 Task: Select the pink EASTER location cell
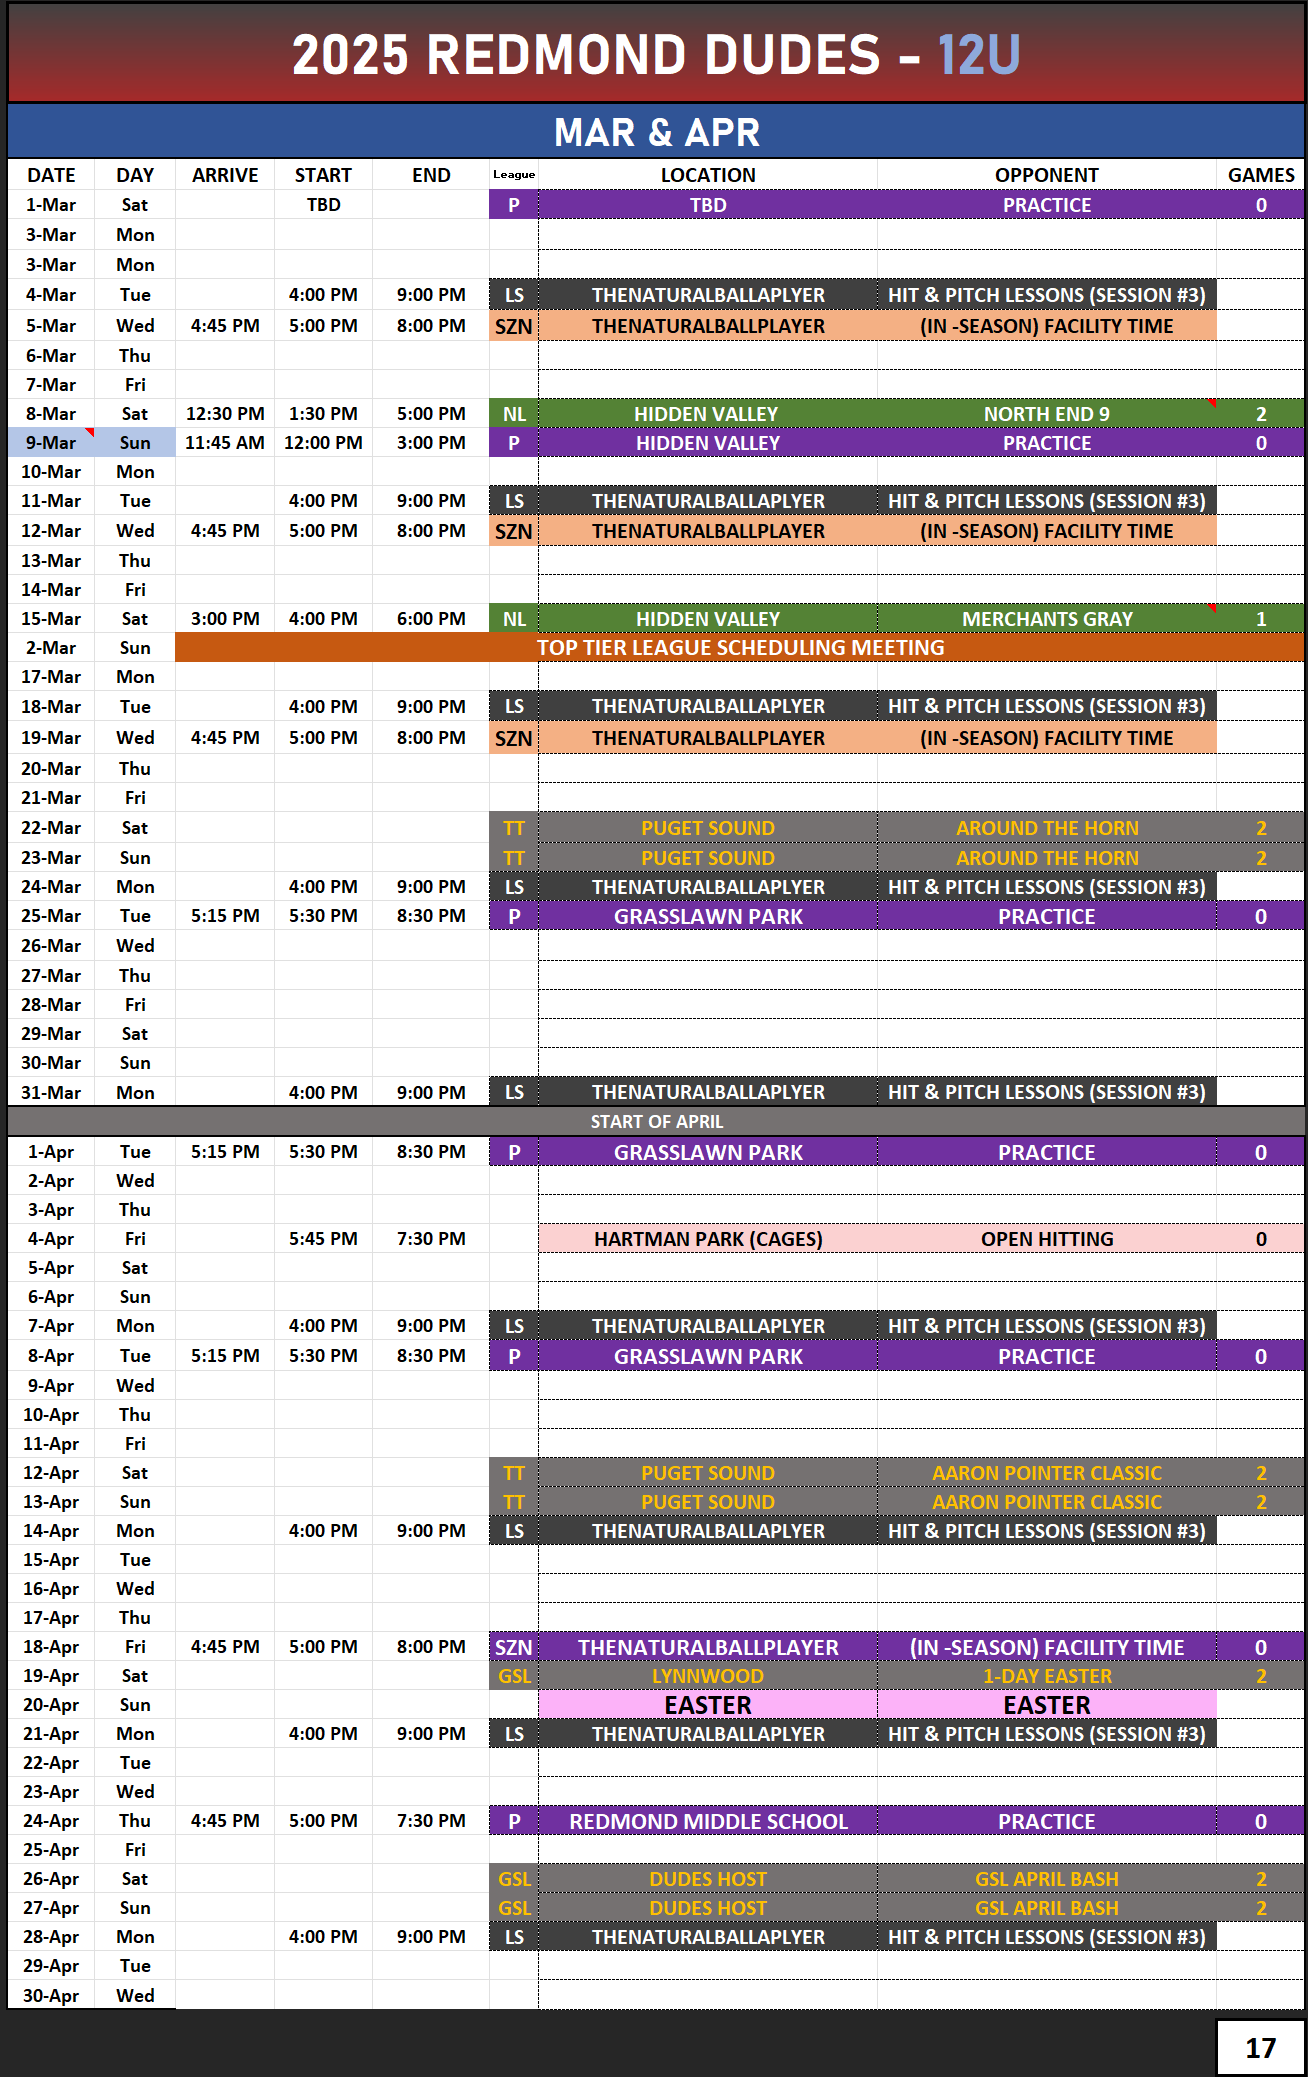[x=708, y=1705]
